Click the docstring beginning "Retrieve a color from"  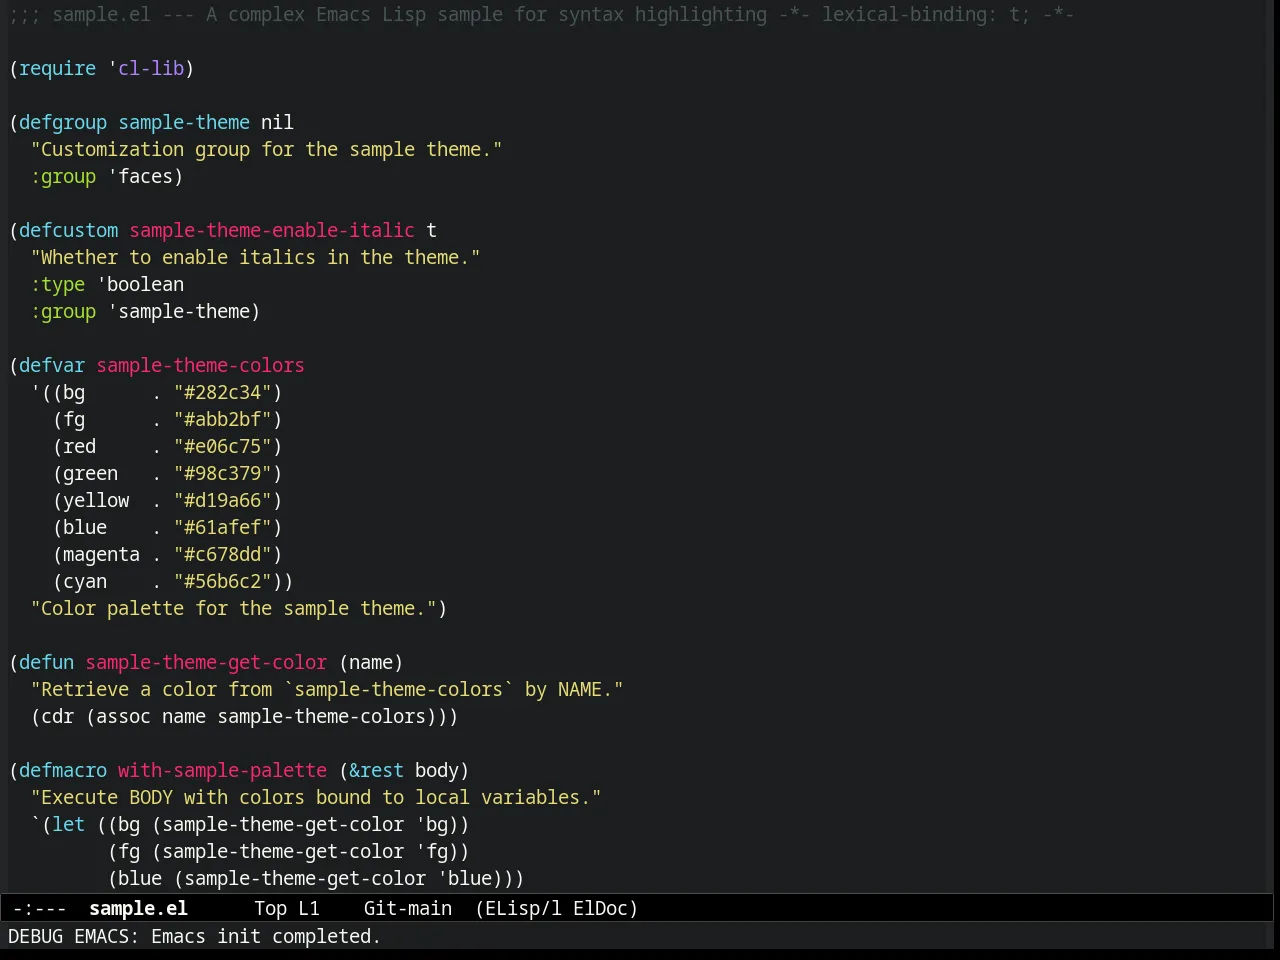click(327, 689)
